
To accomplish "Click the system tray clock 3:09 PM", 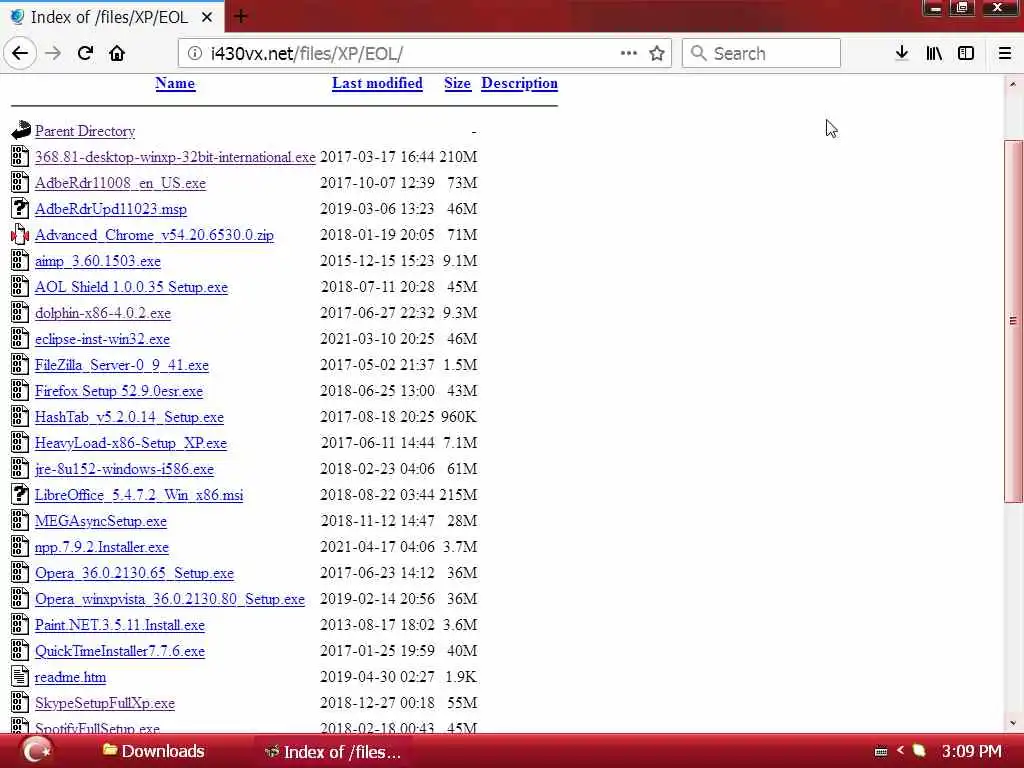I will (971, 751).
